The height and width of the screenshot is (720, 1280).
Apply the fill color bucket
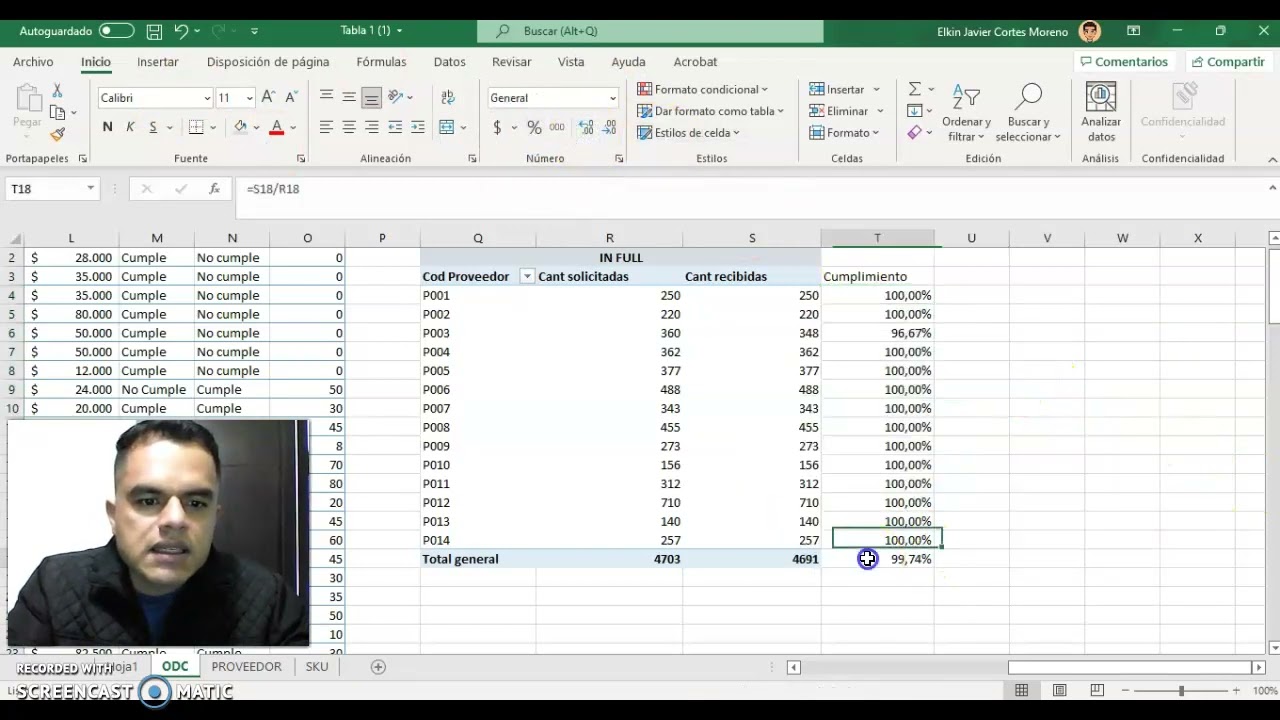click(x=240, y=127)
